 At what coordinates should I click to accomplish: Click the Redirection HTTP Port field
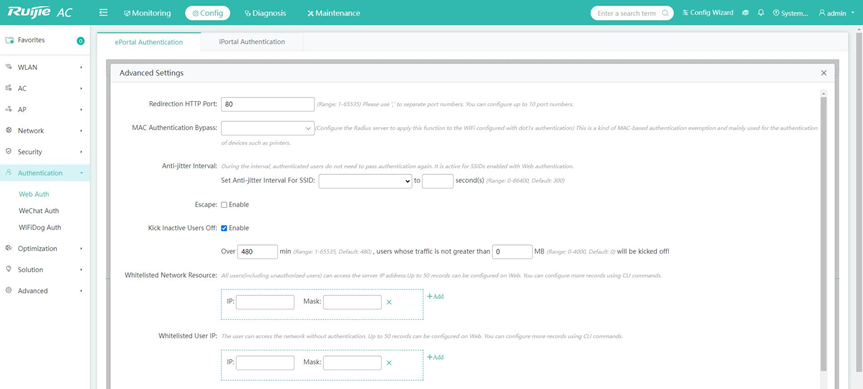267,104
